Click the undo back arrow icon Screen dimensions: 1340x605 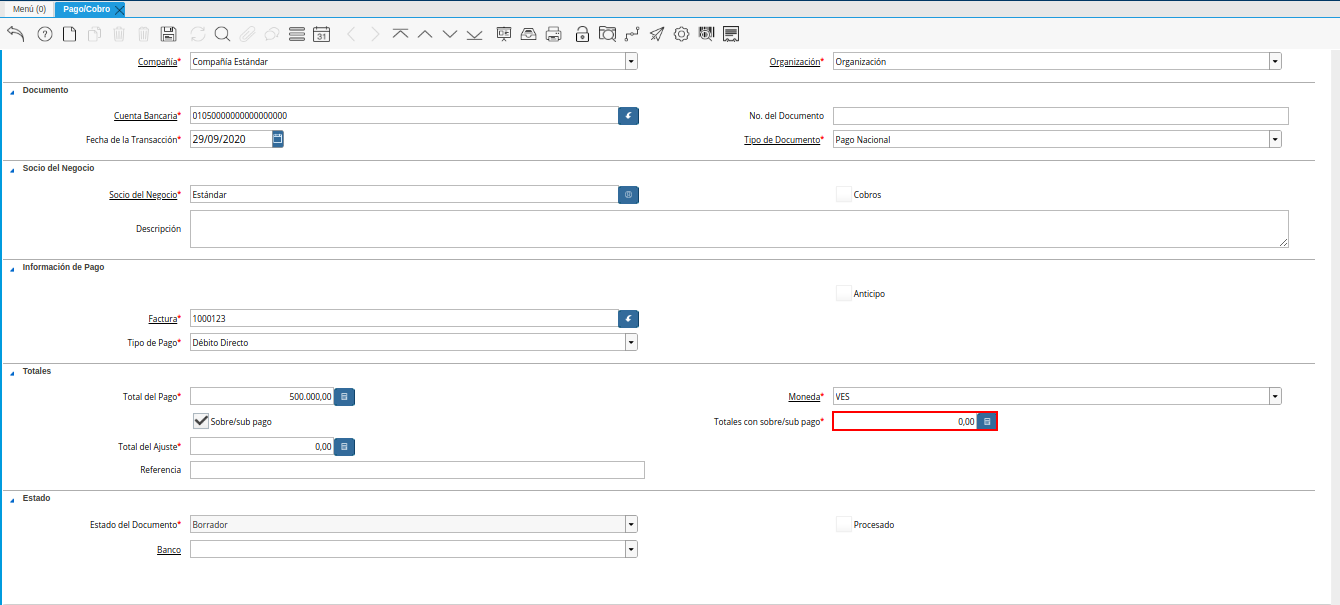(x=15, y=34)
